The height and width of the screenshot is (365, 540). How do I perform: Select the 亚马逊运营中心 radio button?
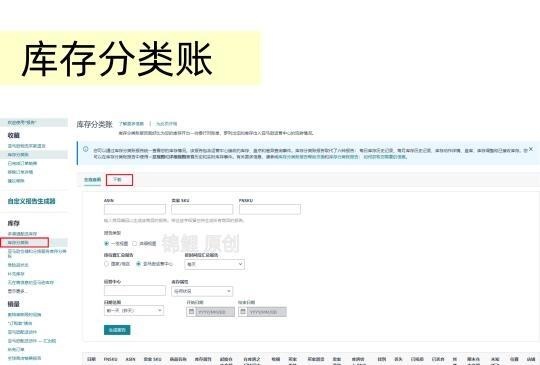[x=138, y=264]
